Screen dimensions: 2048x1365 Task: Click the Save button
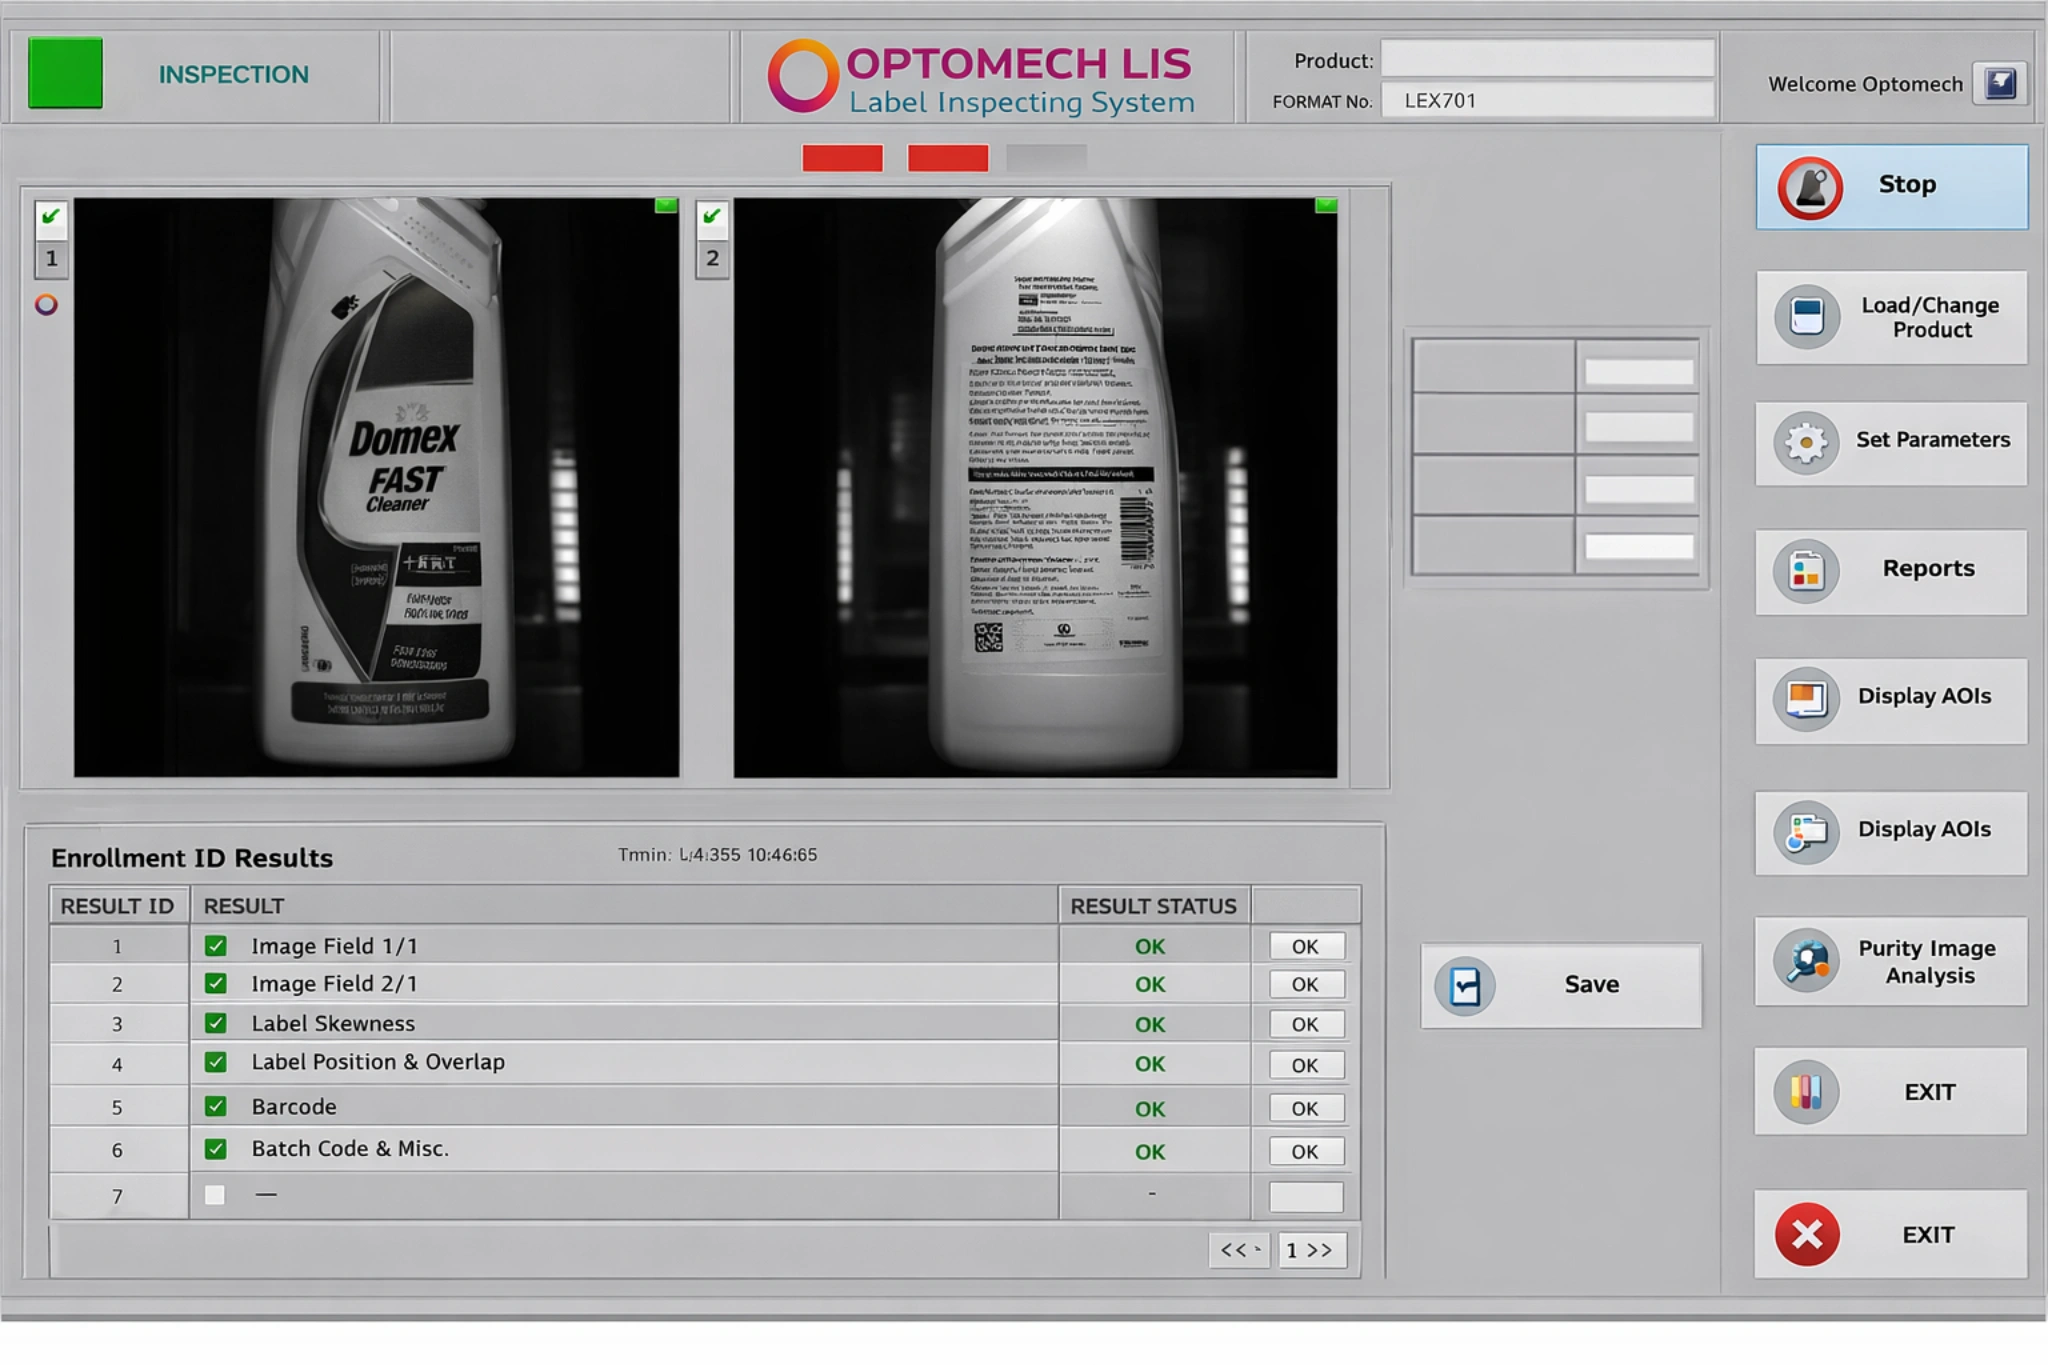click(1561, 986)
